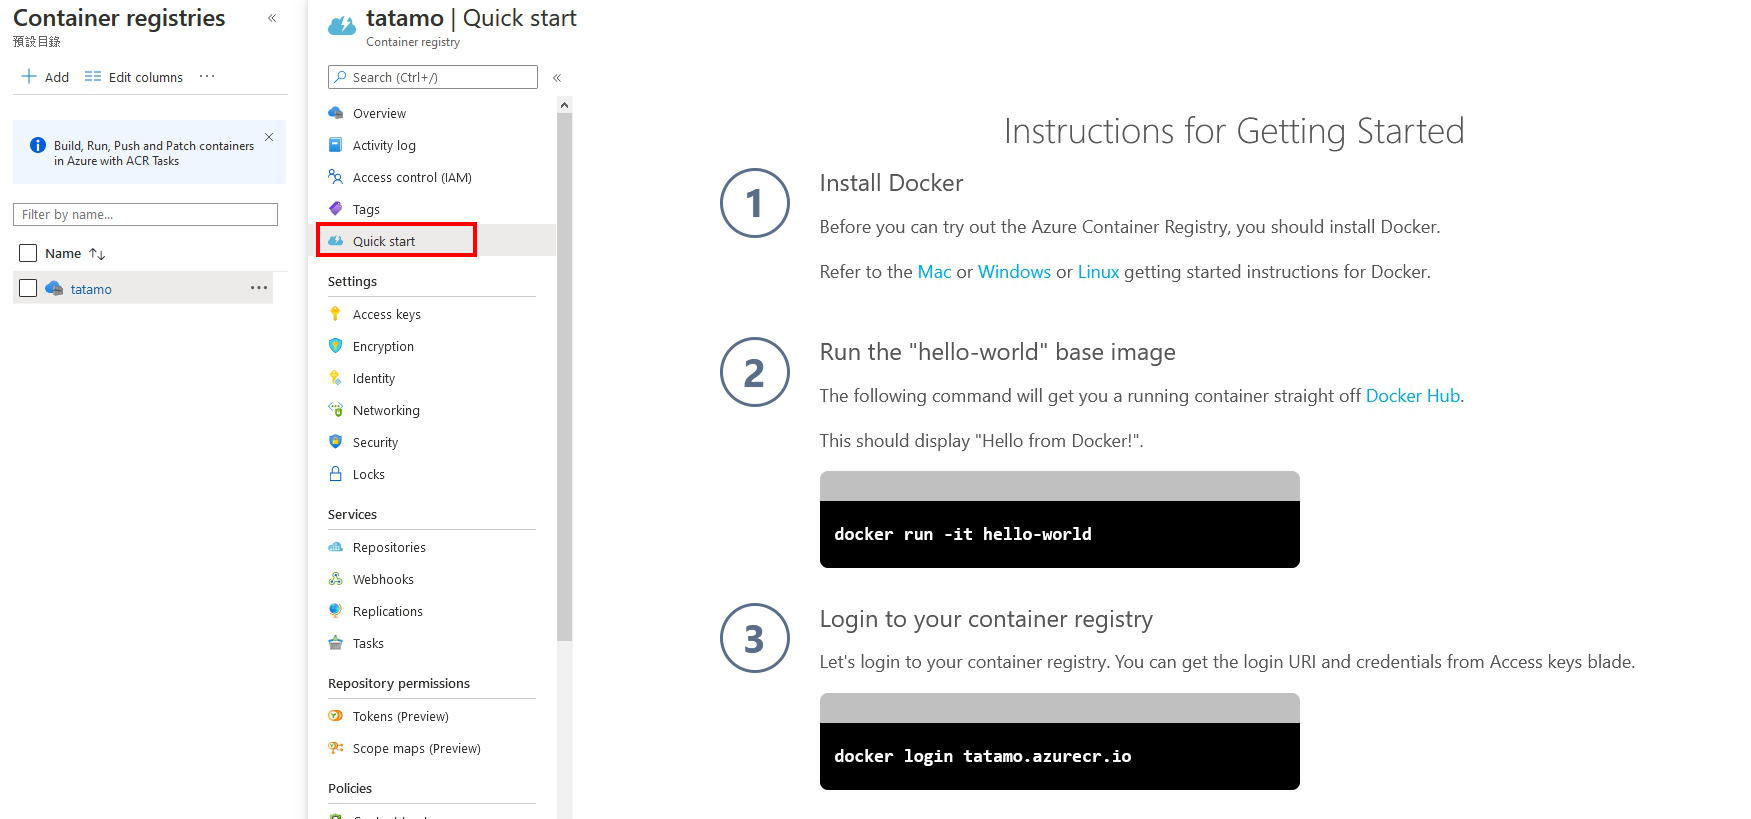The width and height of the screenshot is (1751, 819).
Task: Click the docker run hello-world command box
Action: 1059,534
